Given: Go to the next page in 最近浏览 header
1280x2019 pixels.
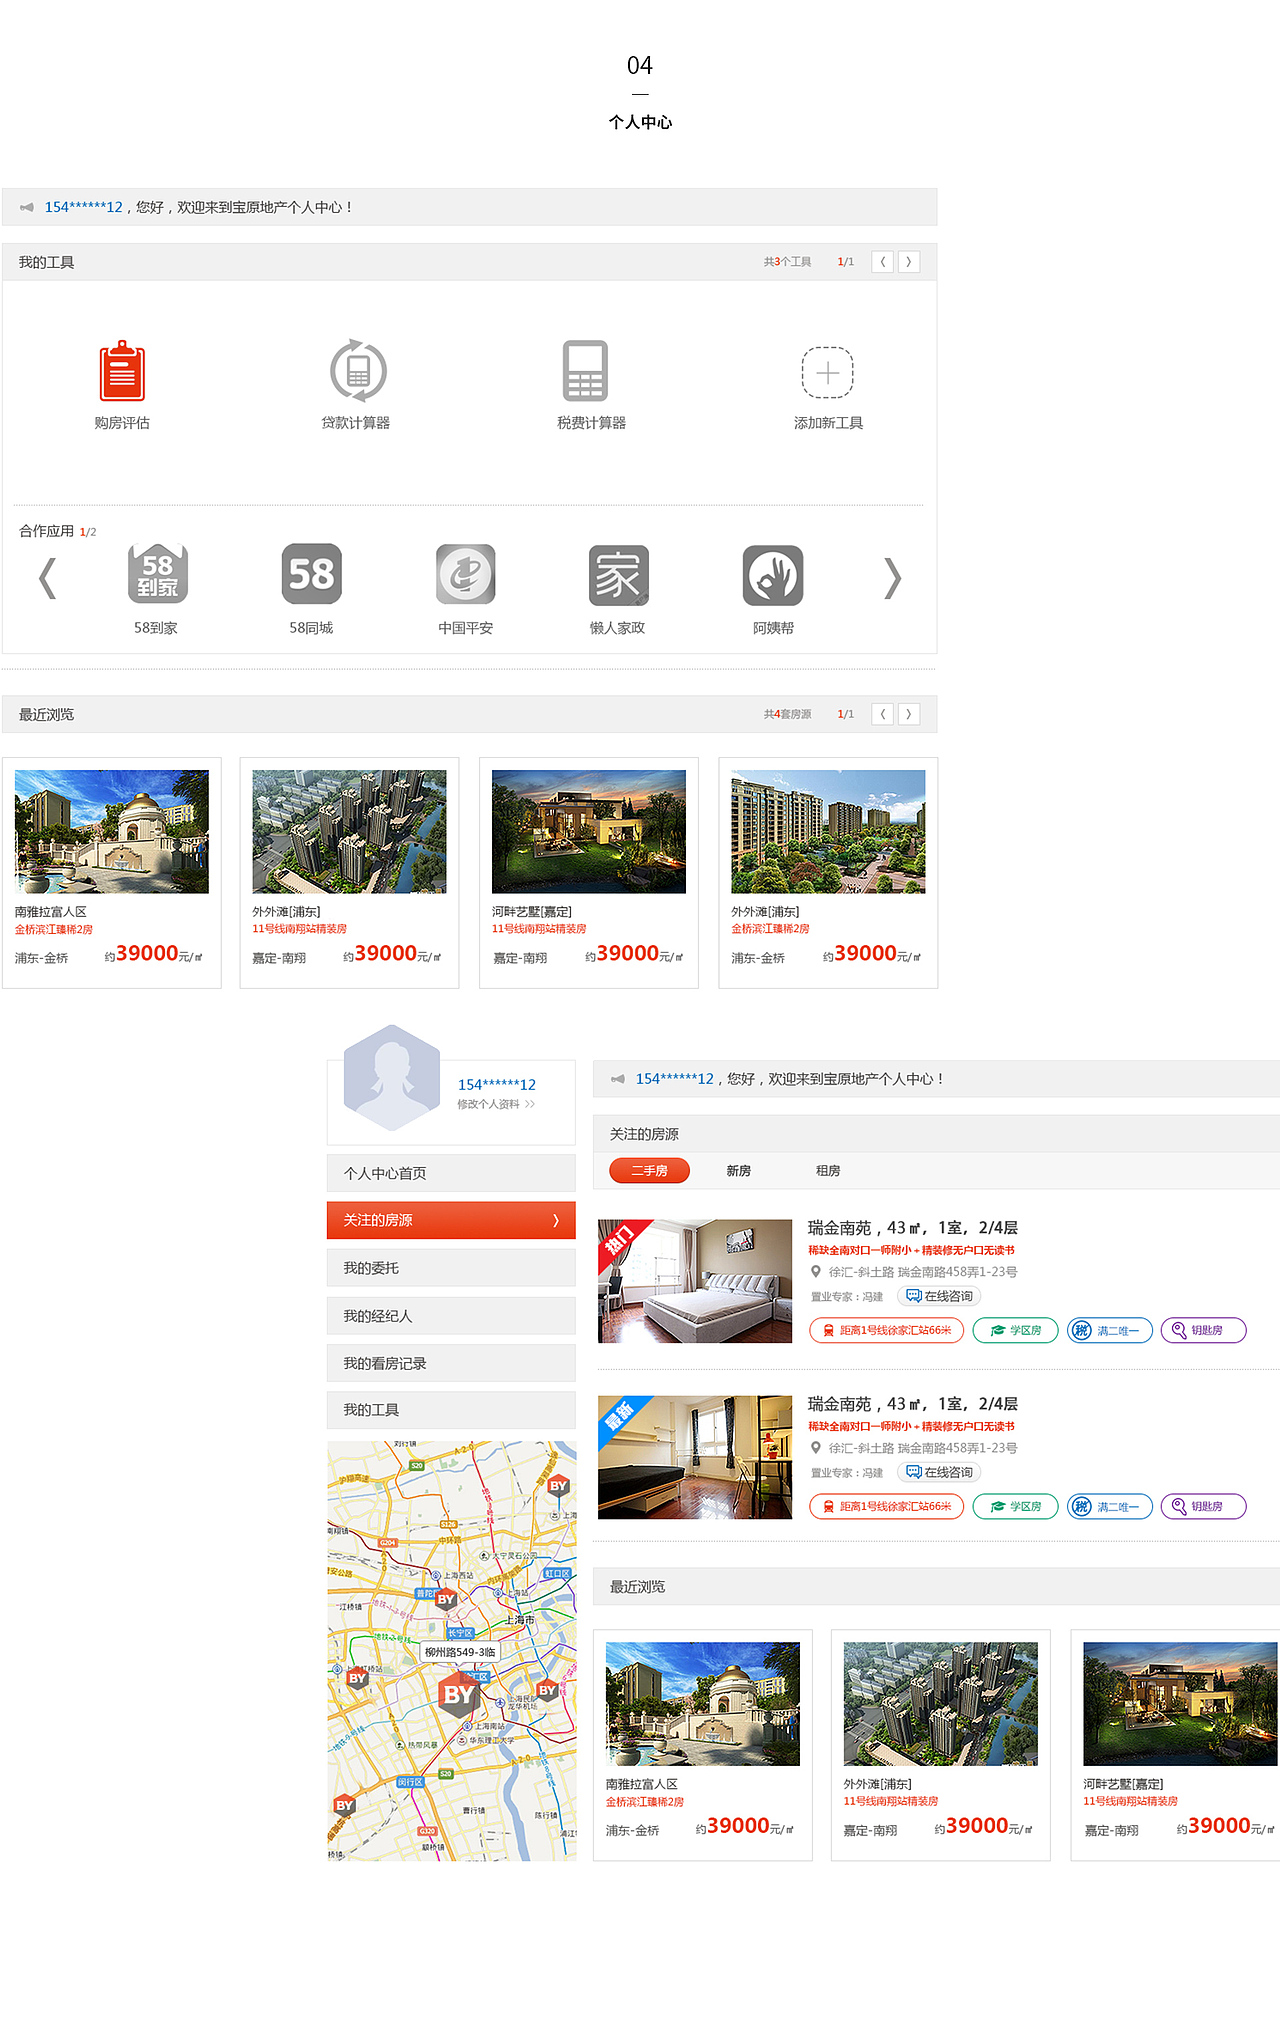Looking at the screenshot, I should [908, 714].
